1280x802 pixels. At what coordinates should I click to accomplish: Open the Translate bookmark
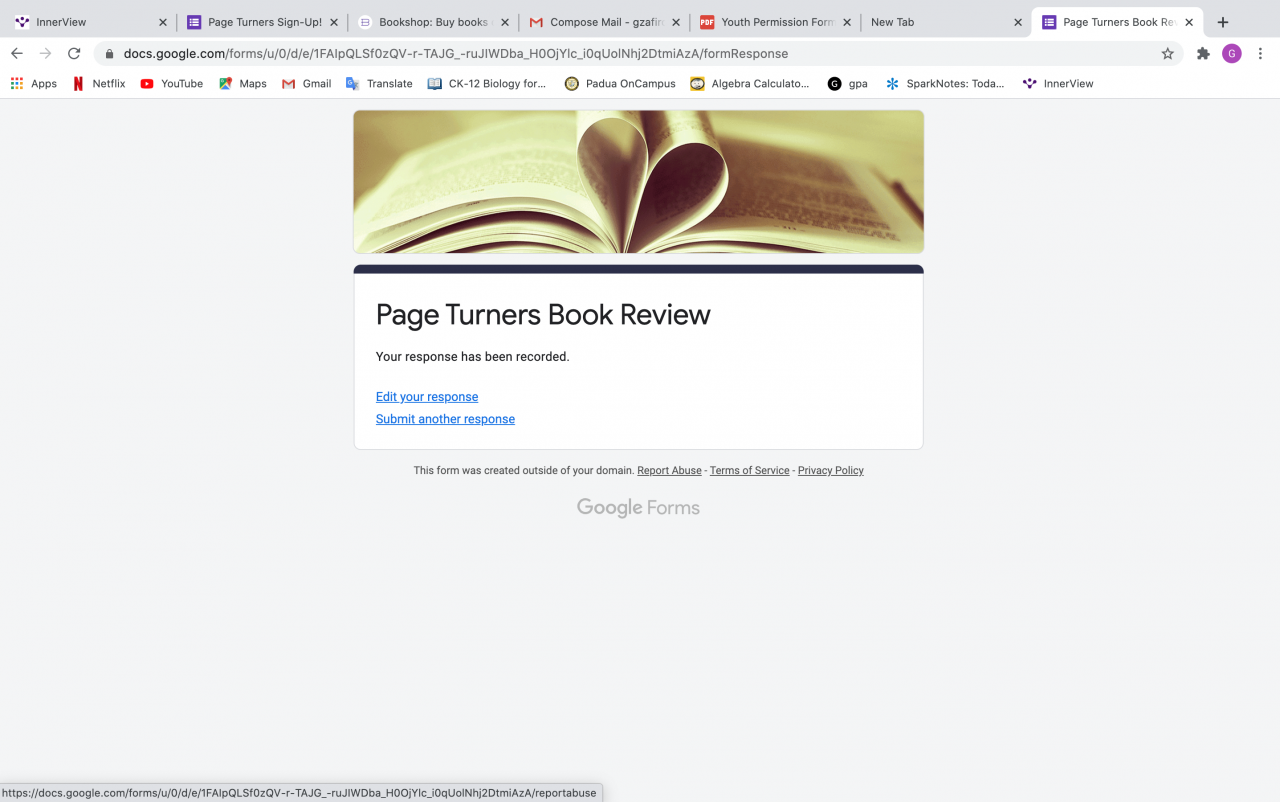tap(379, 84)
